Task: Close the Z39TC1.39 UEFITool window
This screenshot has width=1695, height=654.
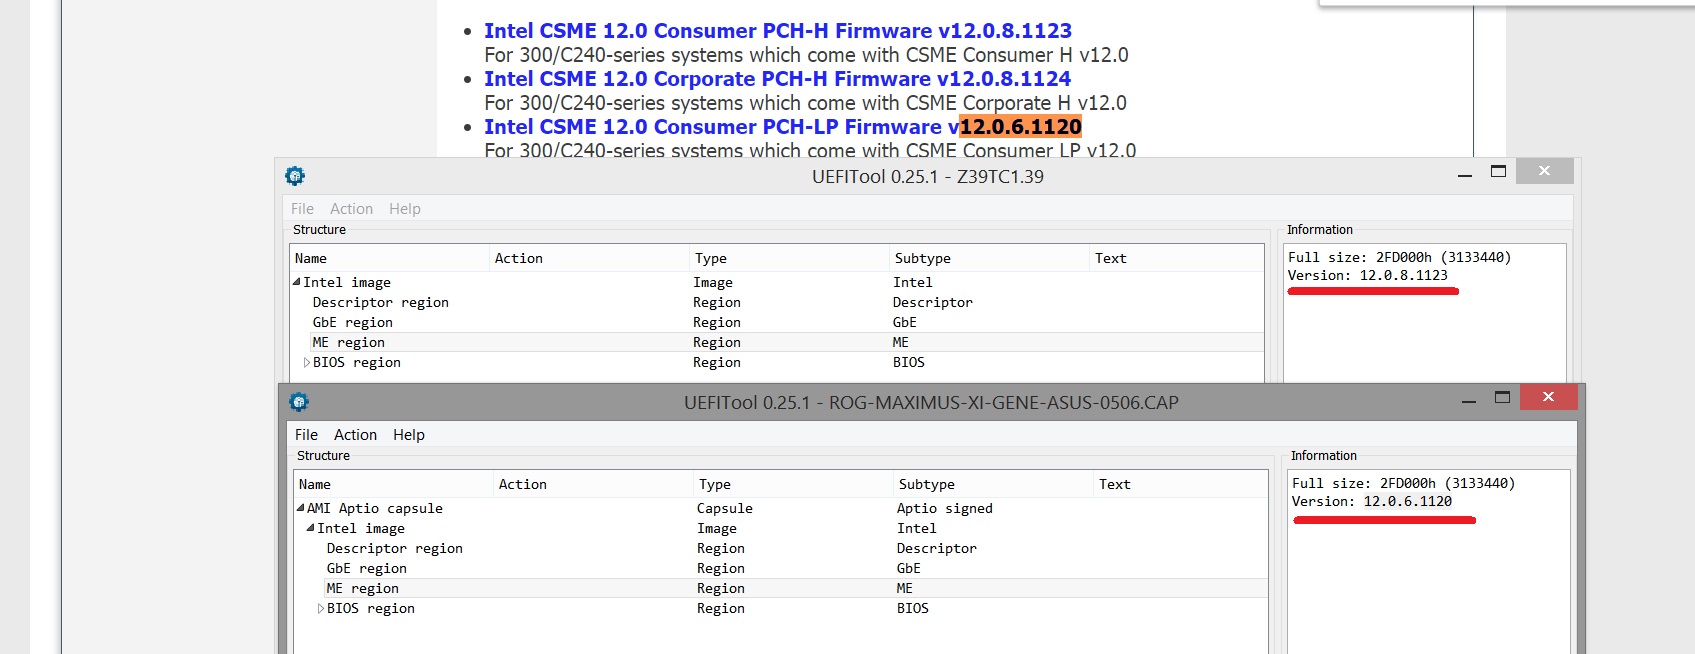Action: pos(1544,171)
